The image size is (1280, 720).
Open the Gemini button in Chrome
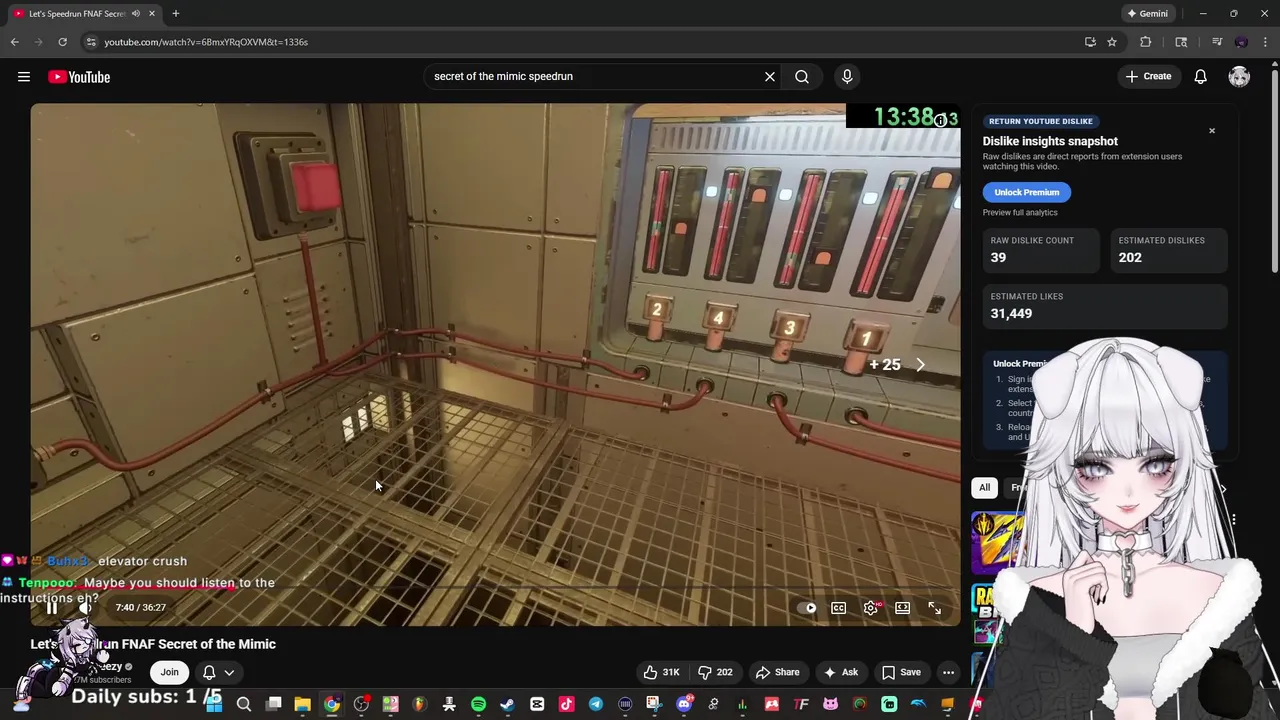1147,14
